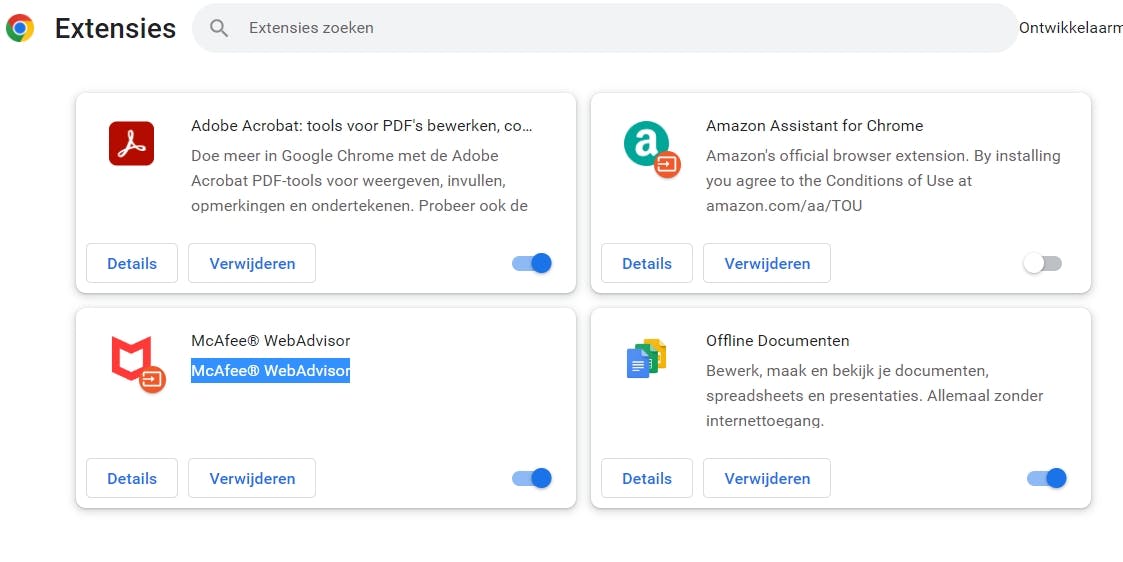
Task: Click Verwijderen for McAfee WebAdvisor
Action: [x=252, y=479]
